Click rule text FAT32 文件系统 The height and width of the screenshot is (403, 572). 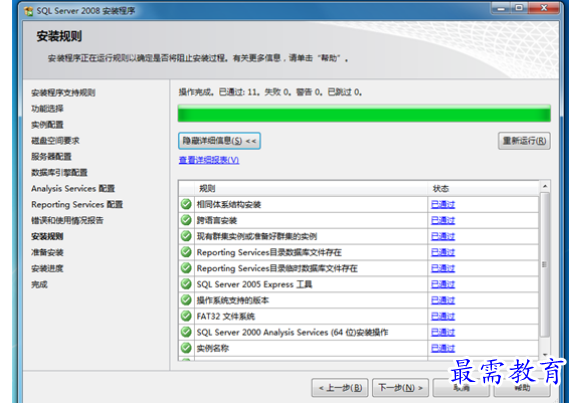[x=225, y=317]
